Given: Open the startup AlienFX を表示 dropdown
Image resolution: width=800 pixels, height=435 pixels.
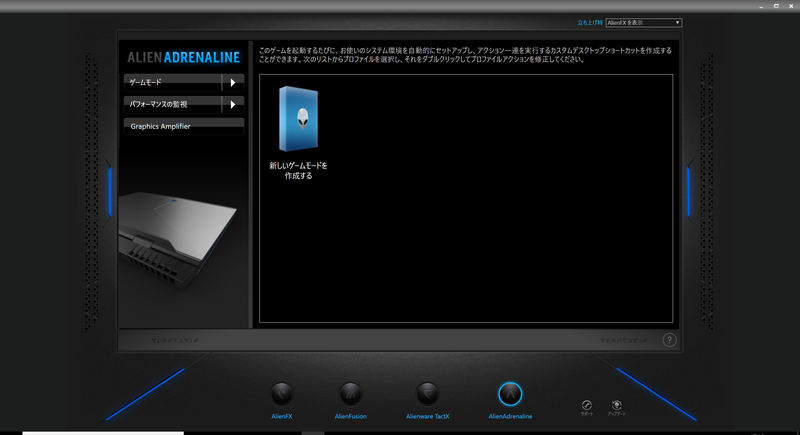Looking at the screenshot, I should click(643, 23).
